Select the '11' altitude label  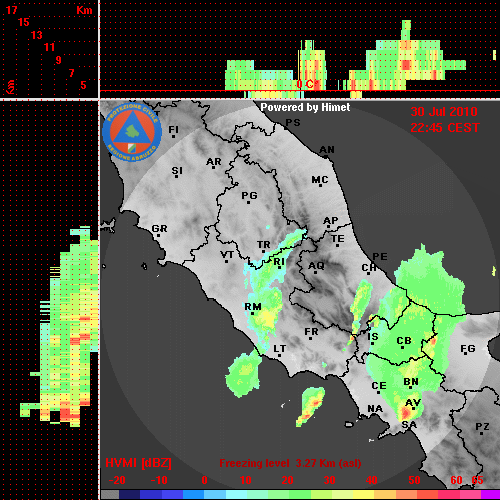[49, 47]
